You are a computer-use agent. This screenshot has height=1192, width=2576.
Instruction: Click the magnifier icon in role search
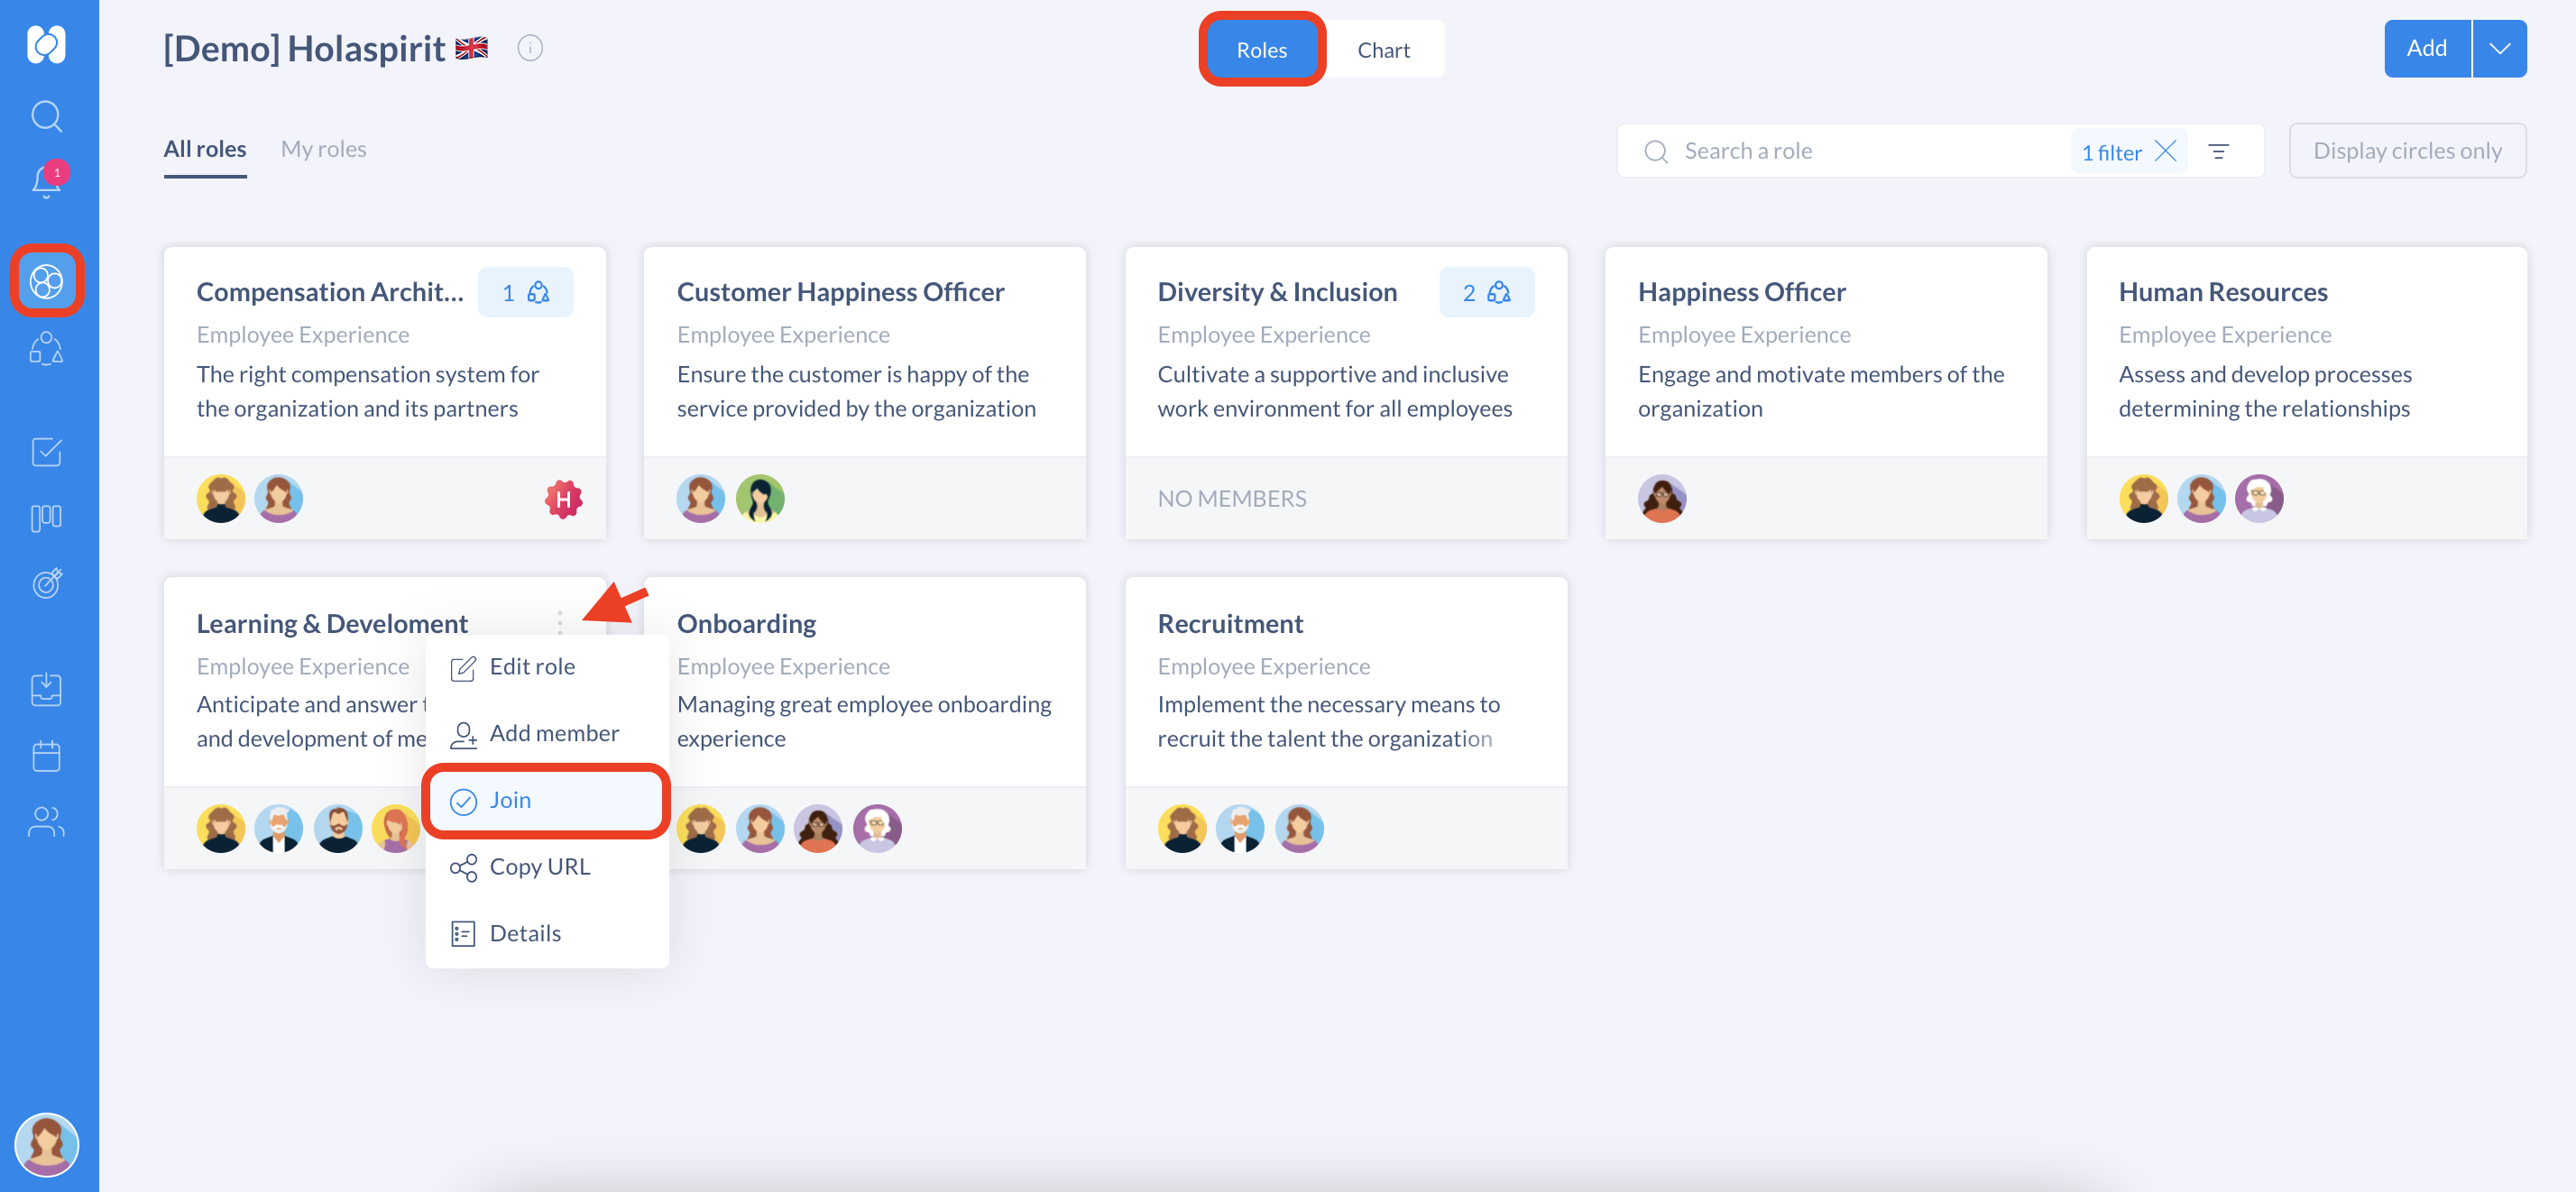pyautogui.click(x=1656, y=151)
